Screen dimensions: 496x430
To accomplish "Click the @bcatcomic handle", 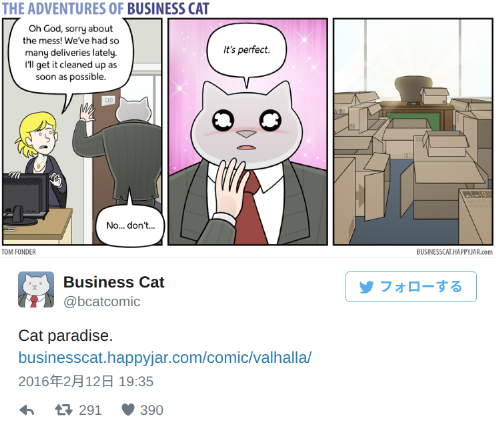I will [102, 301].
